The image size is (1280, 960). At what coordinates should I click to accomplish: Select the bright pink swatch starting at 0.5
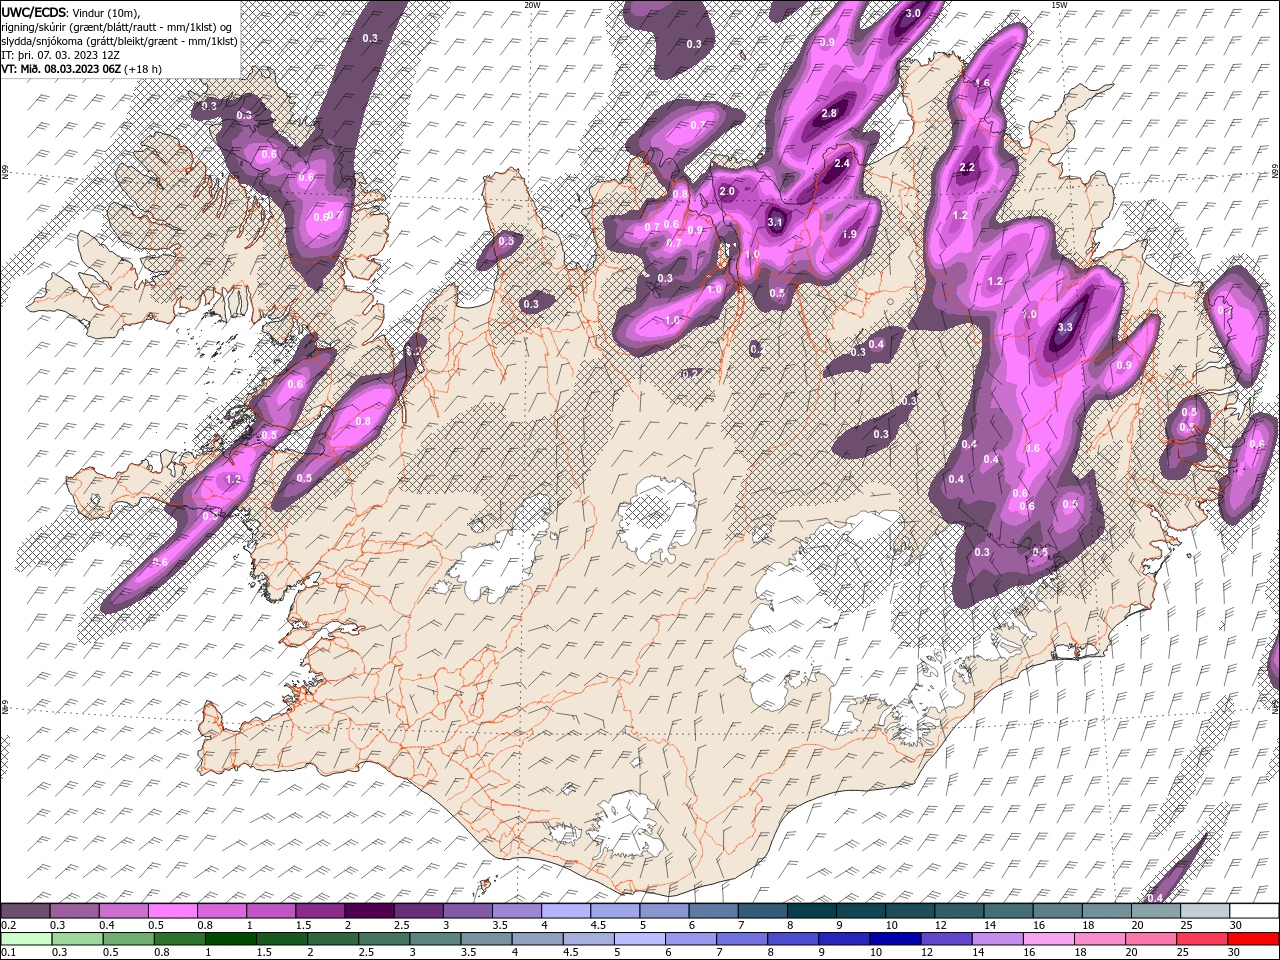(x=173, y=910)
